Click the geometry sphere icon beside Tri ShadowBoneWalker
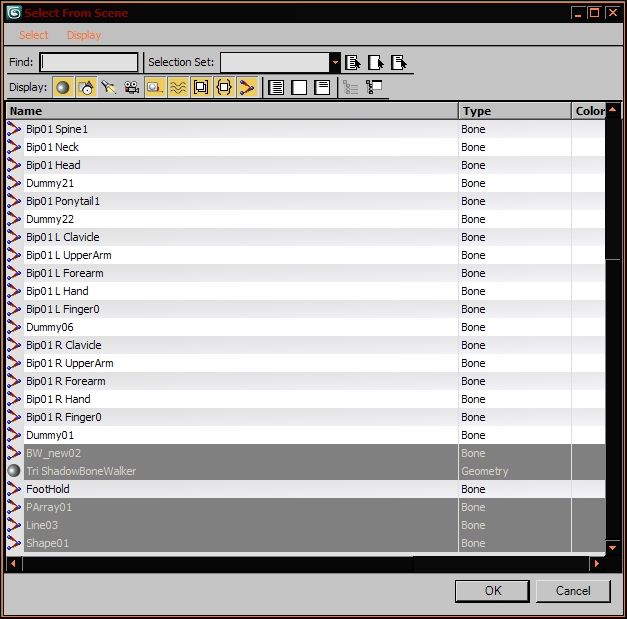Image resolution: width=627 pixels, height=619 pixels. pyautogui.click(x=14, y=471)
